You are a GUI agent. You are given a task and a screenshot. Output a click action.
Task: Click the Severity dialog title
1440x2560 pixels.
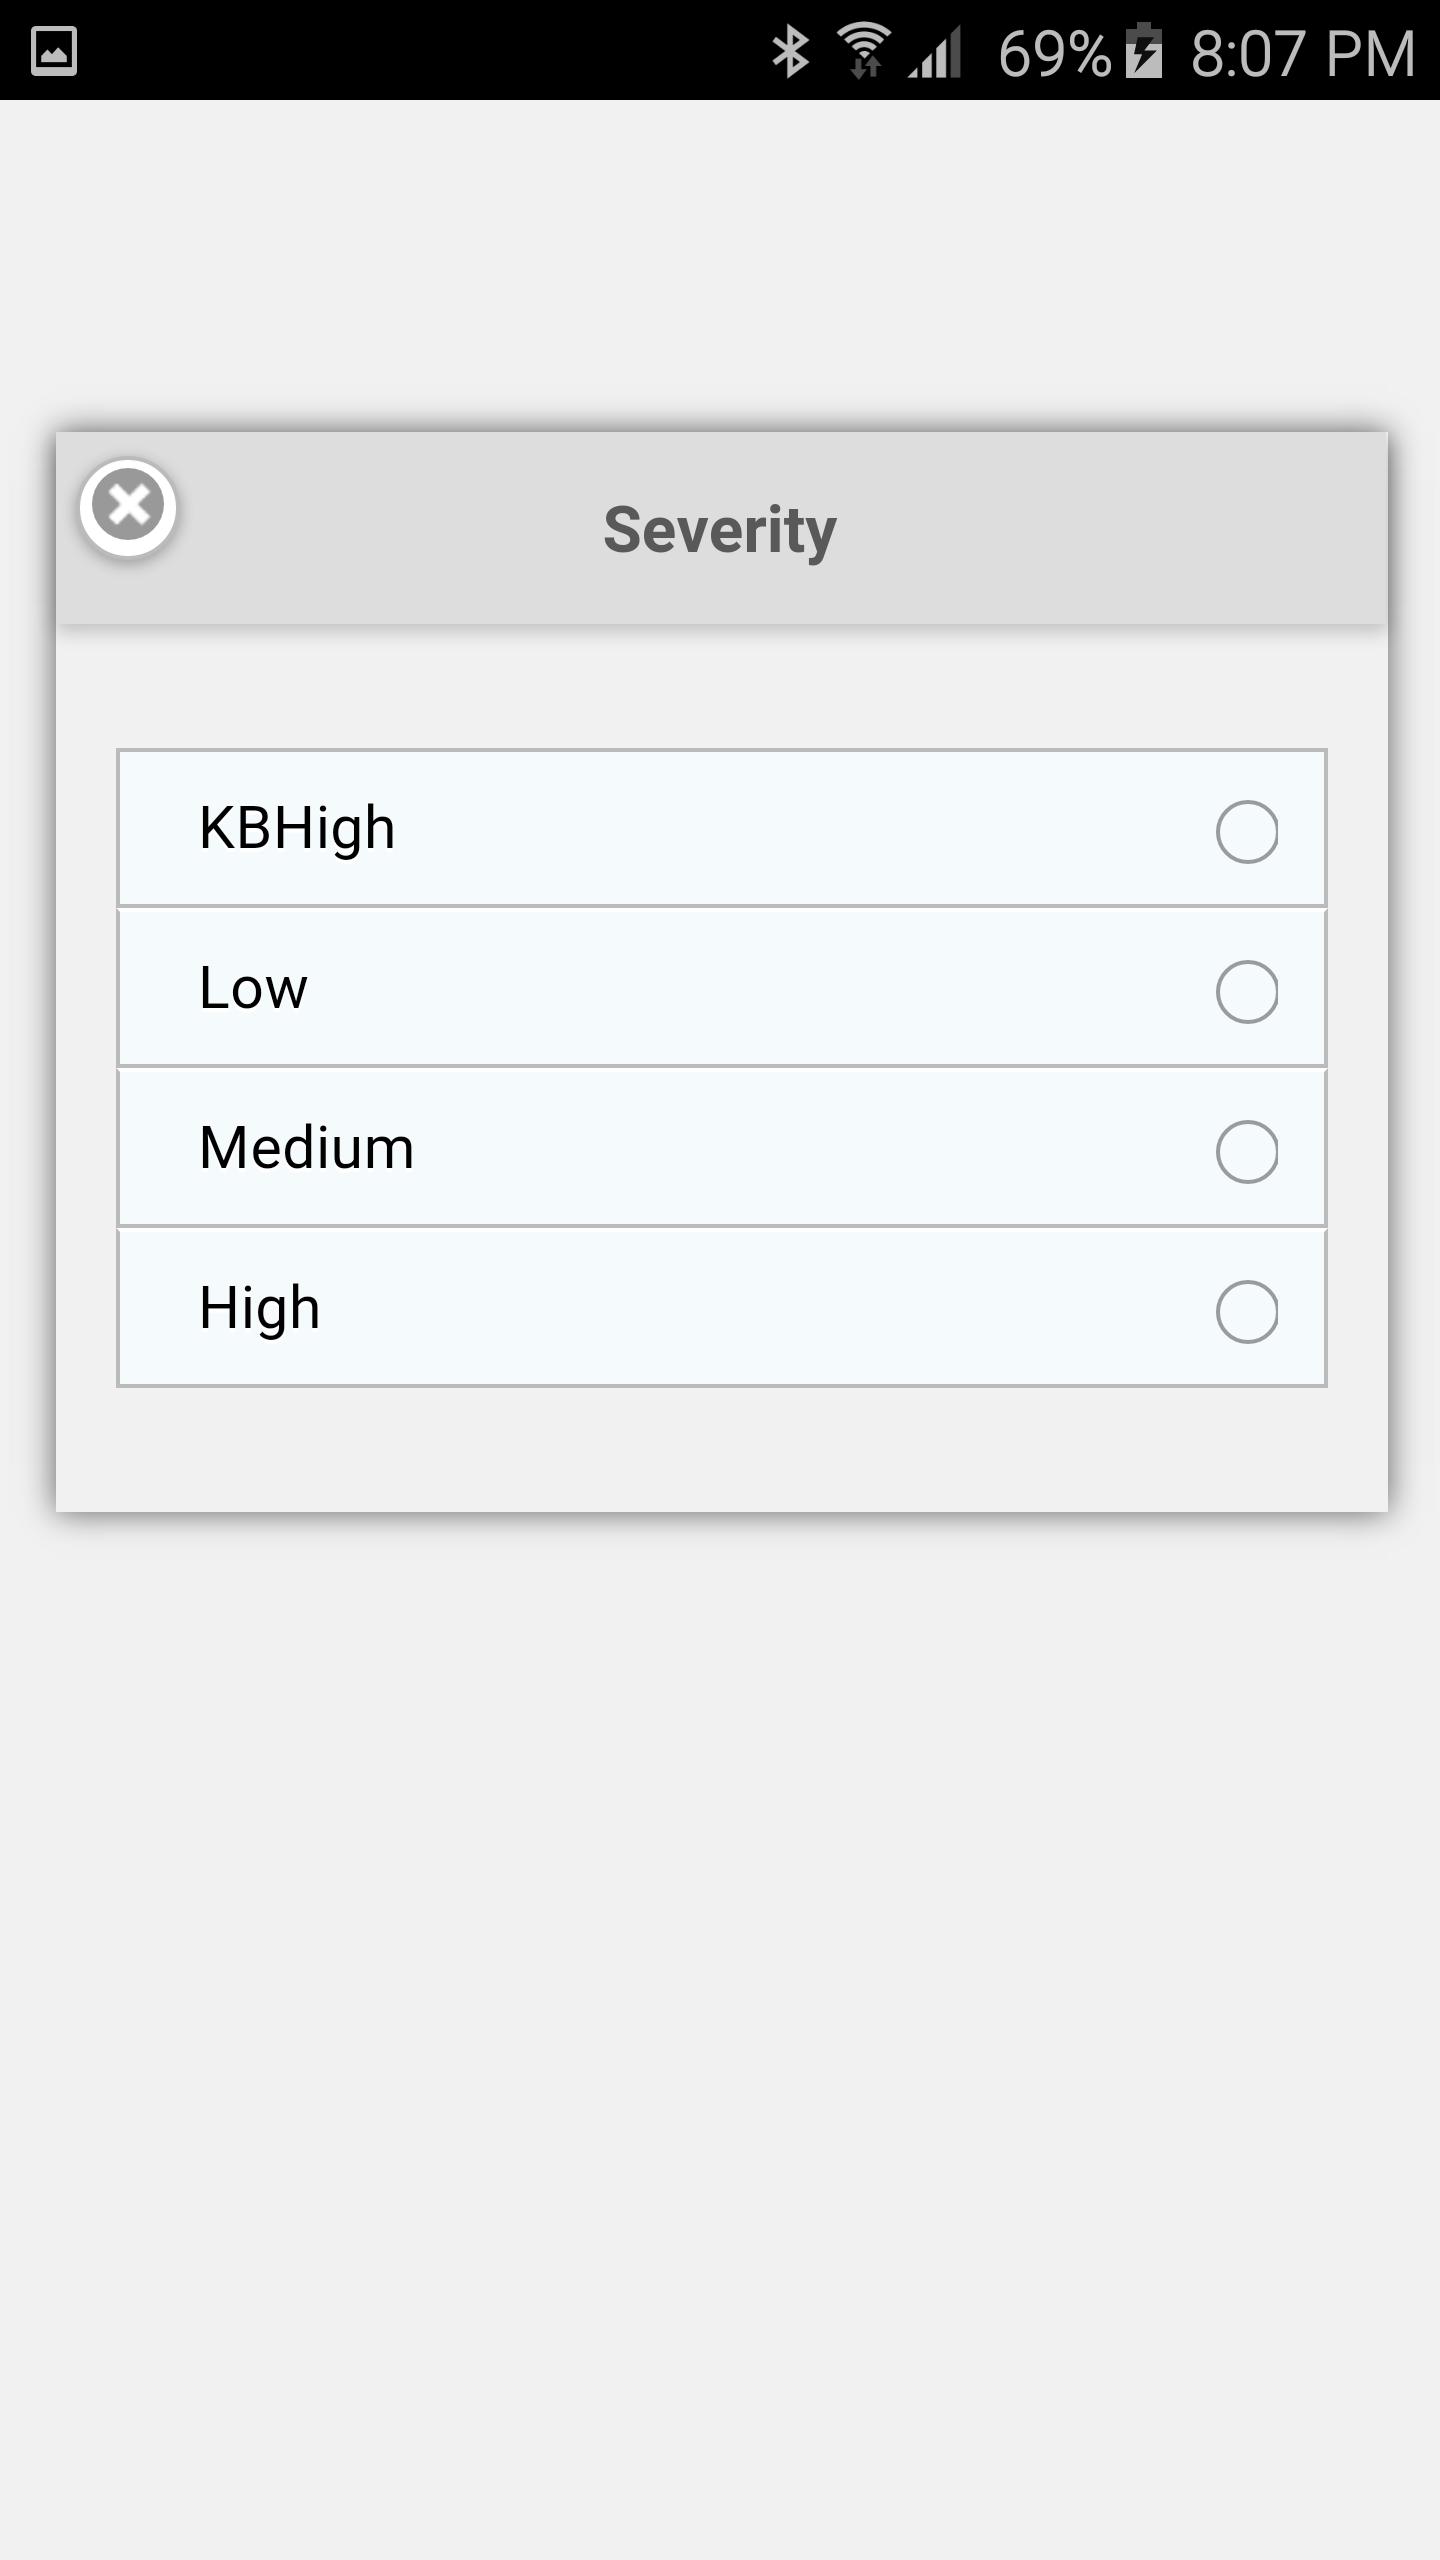[x=720, y=529]
